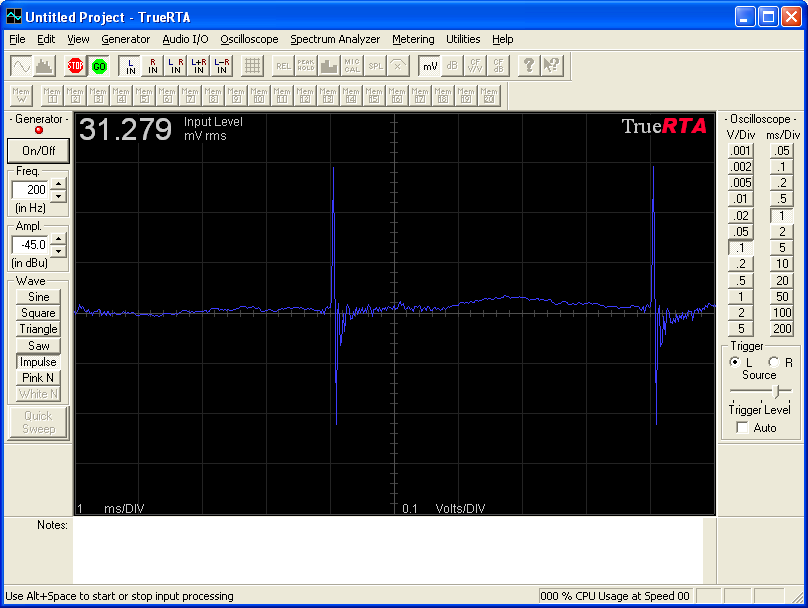The width and height of the screenshot is (808, 608).
Task: Select Sine waveform
Action: click(38, 297)
